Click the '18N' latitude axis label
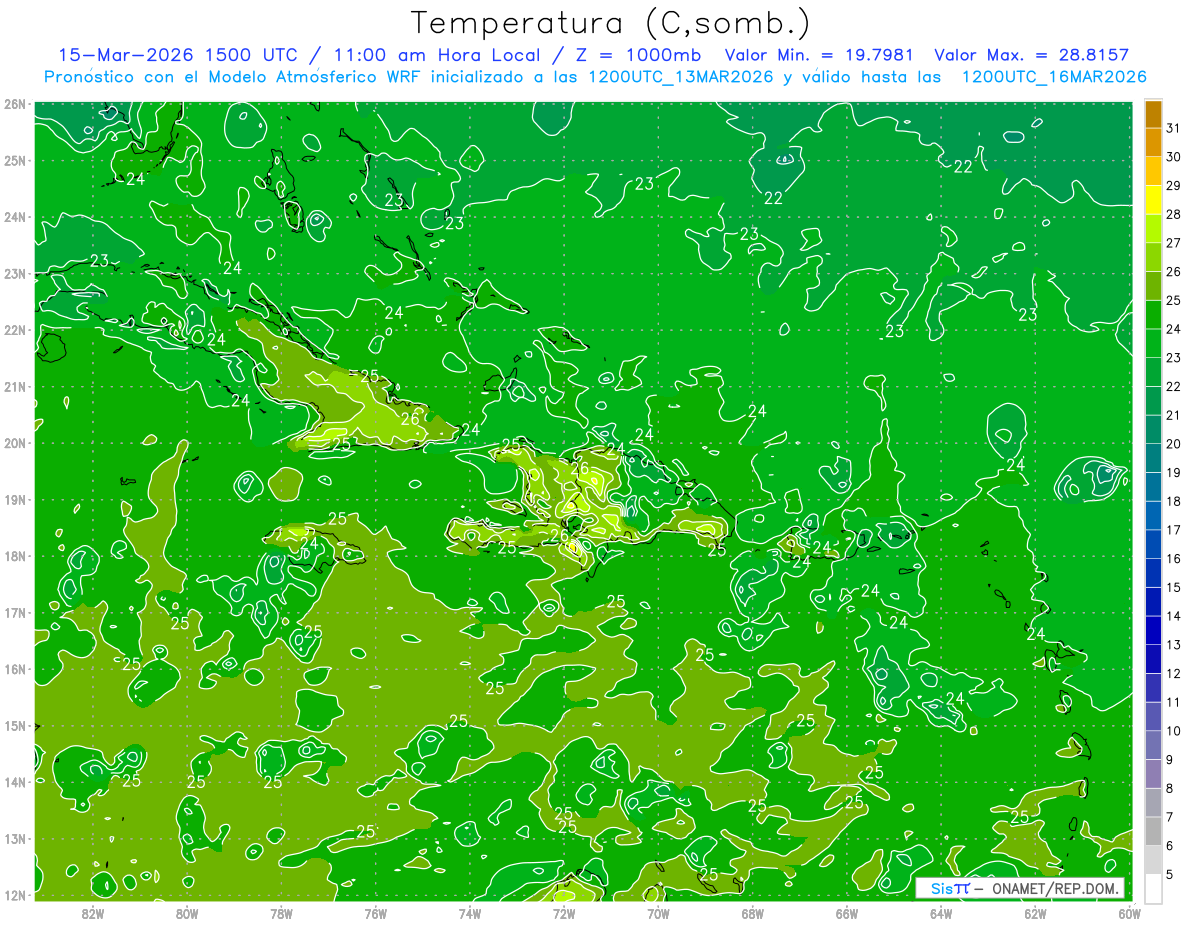This screenshot has width=1200, height=927. (x=14, y=556)
